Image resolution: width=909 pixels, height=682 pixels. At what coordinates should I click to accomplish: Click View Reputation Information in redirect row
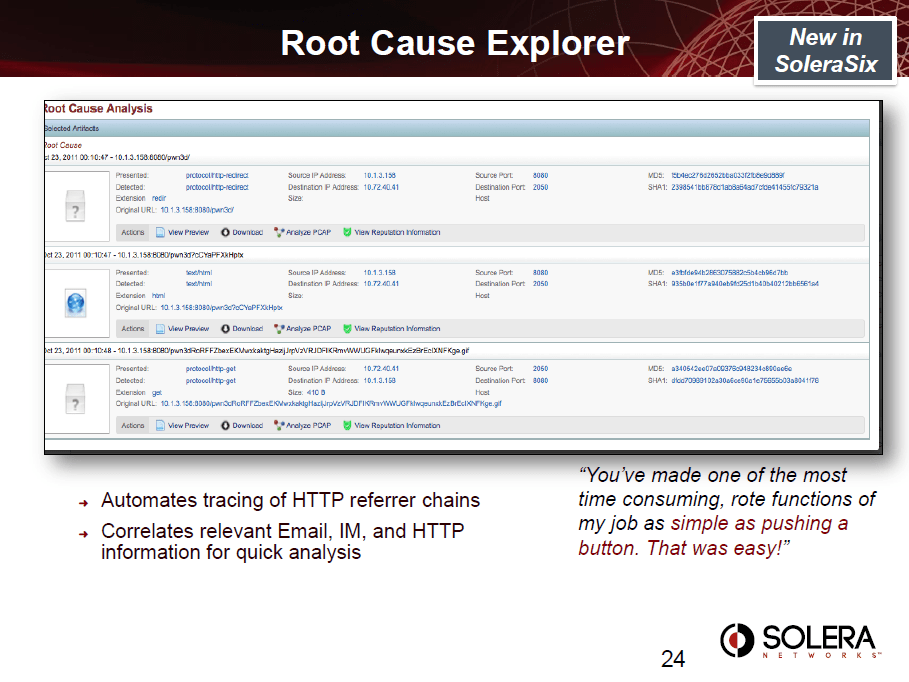pyautogui.click(x=397, y=233)
